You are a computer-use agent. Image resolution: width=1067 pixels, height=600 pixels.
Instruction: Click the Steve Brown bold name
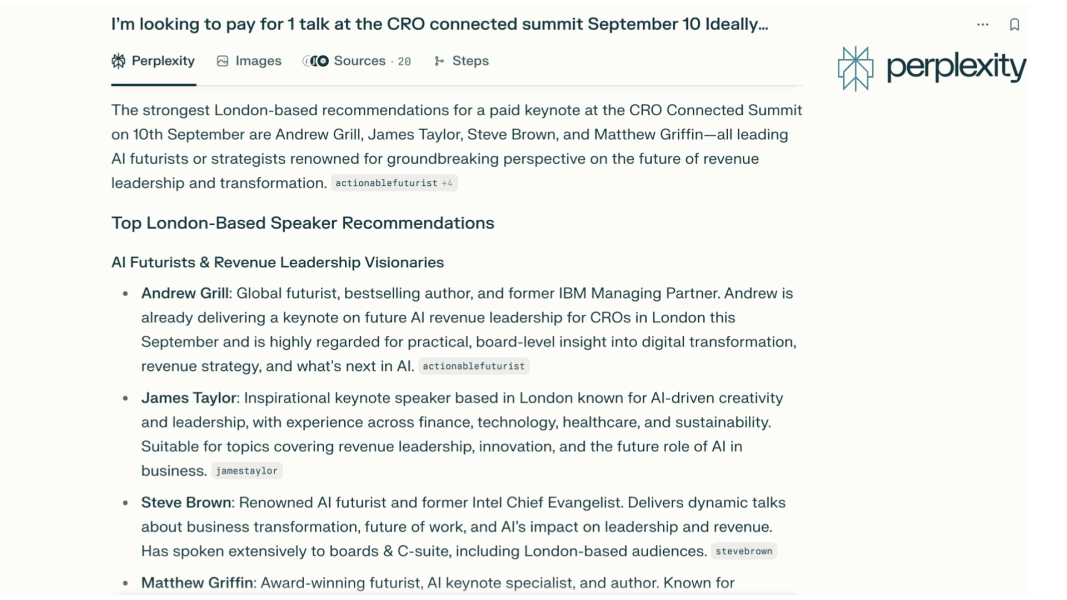[x=186, y=502]
